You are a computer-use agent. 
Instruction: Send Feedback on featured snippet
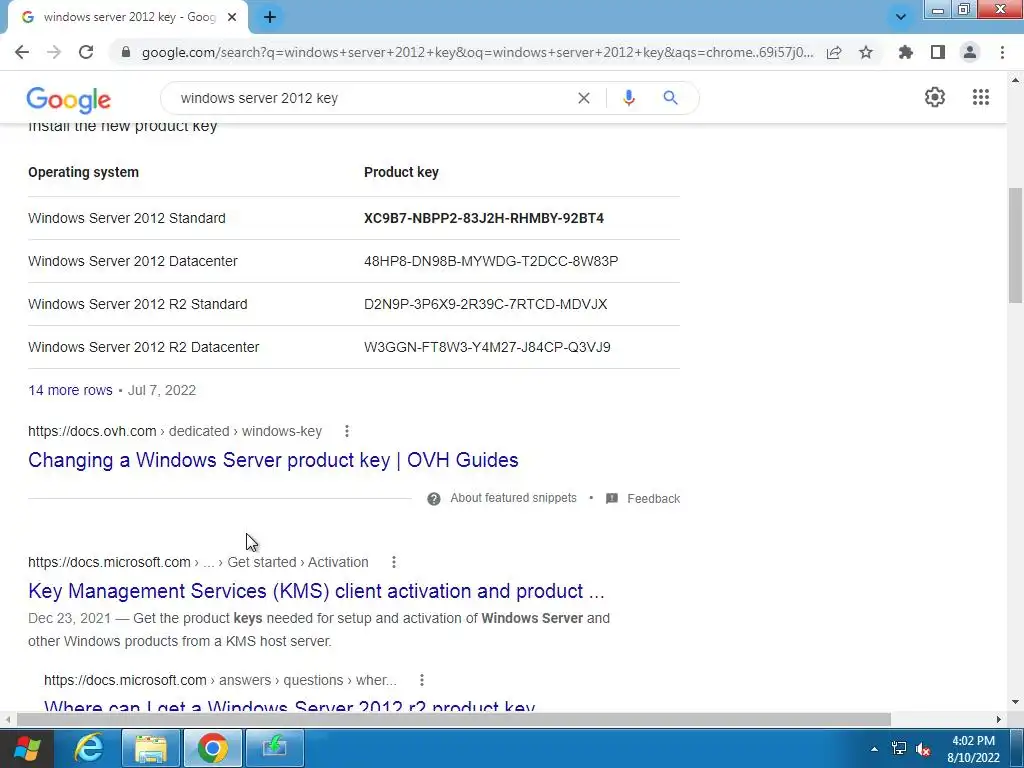click(653, 499)
